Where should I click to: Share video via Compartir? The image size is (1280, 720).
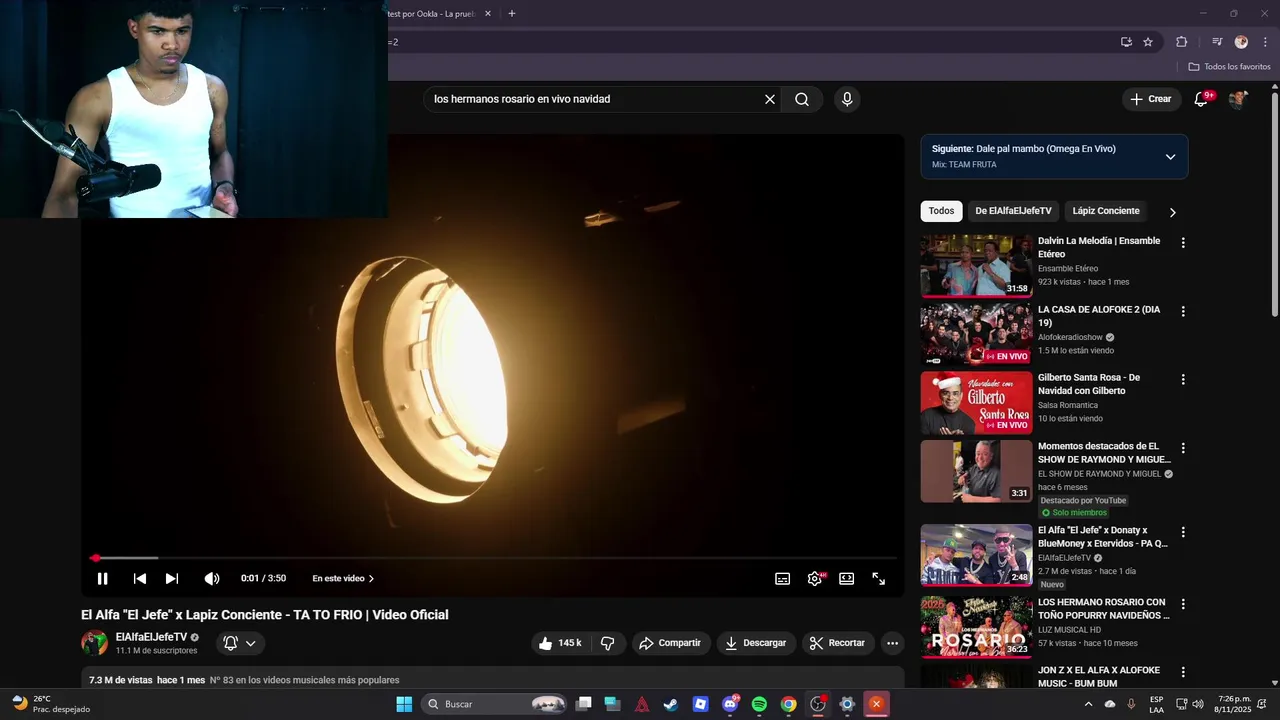pos(670,643)
